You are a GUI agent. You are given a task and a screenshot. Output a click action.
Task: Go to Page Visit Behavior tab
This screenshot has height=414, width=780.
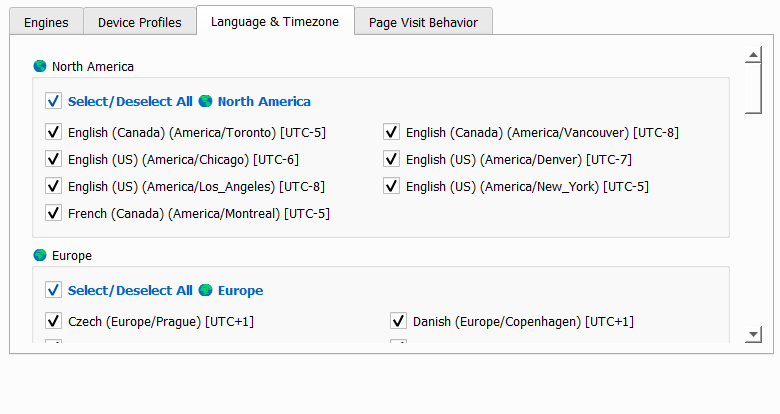[x=423, y=22]
